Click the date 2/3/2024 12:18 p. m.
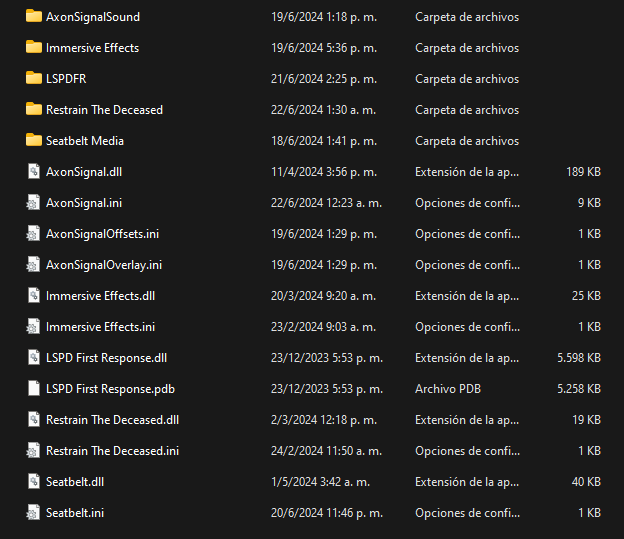 [x=324, y=420]
